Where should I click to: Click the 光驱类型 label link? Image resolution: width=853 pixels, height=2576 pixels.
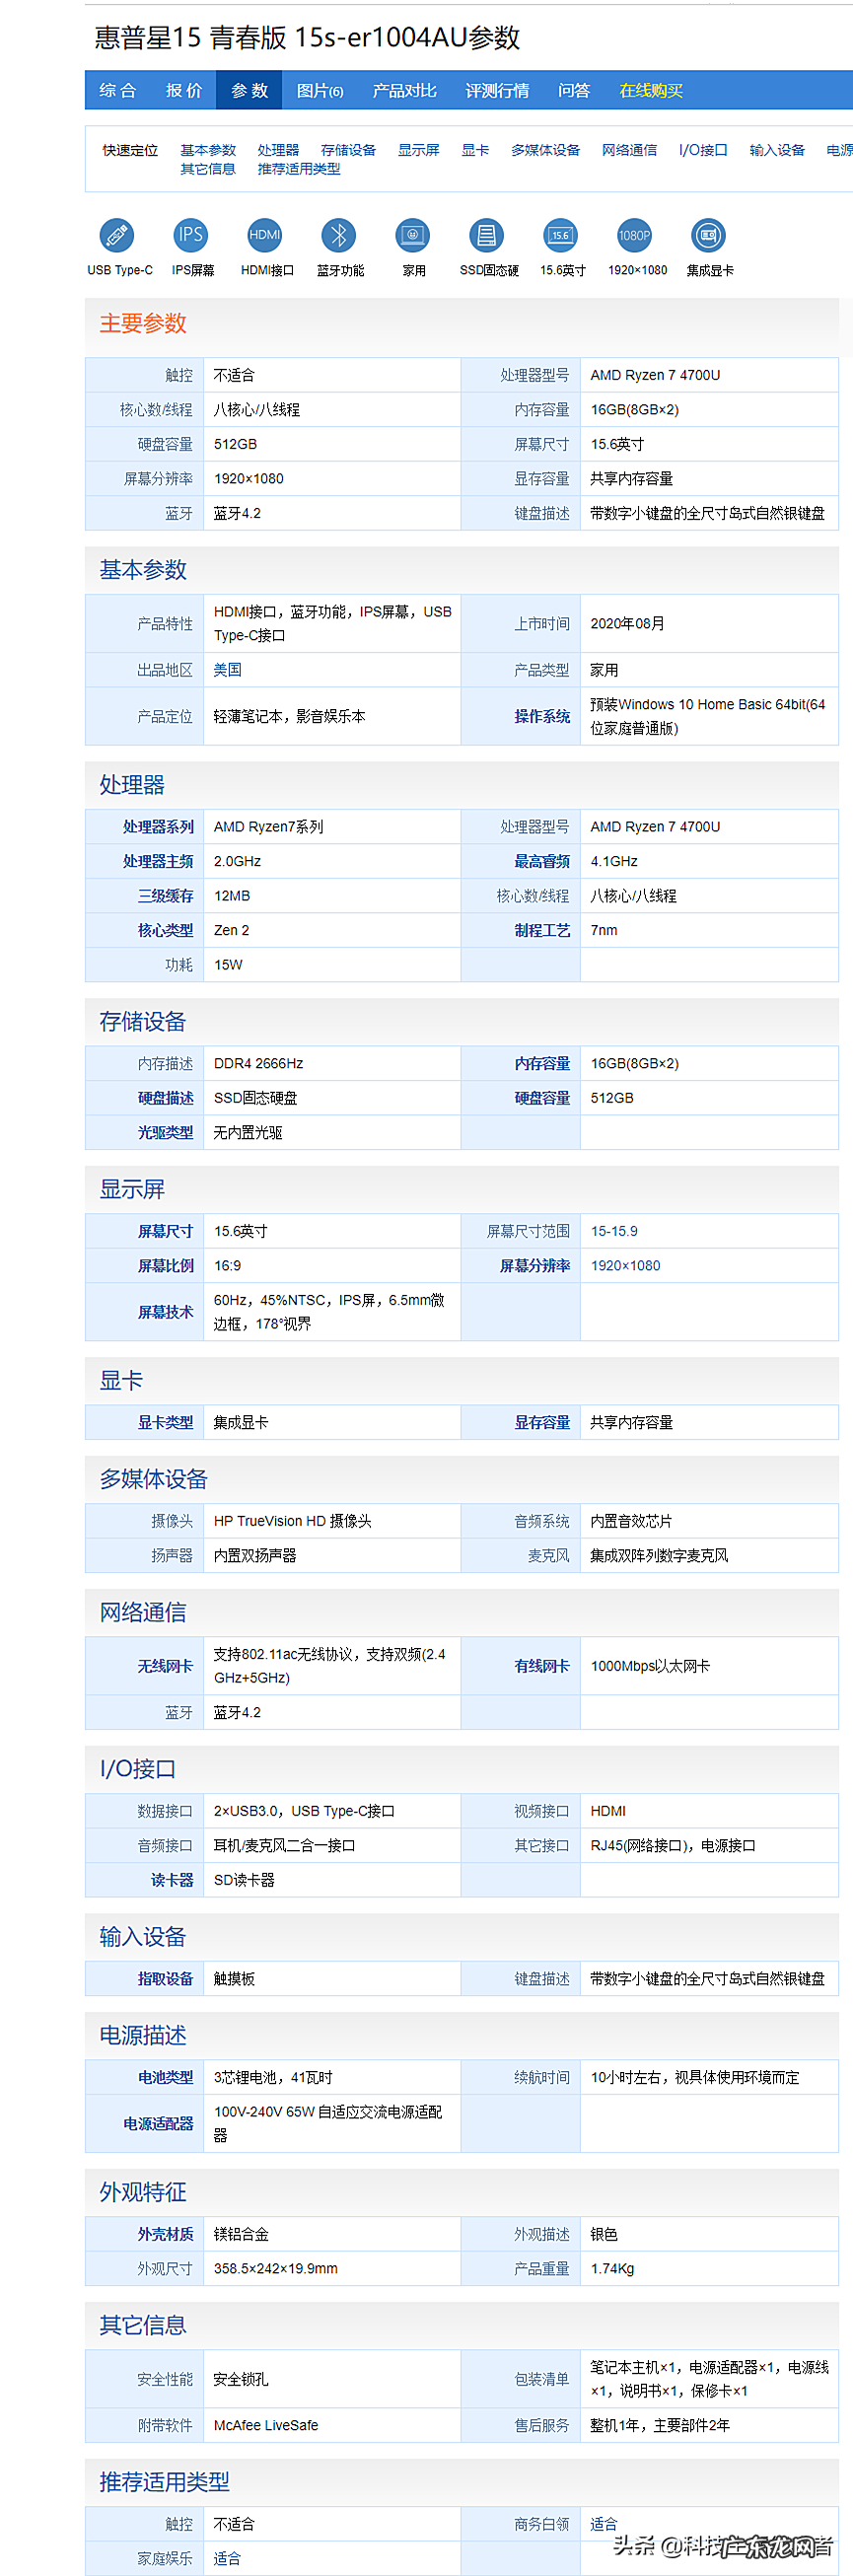point(165,1132)
